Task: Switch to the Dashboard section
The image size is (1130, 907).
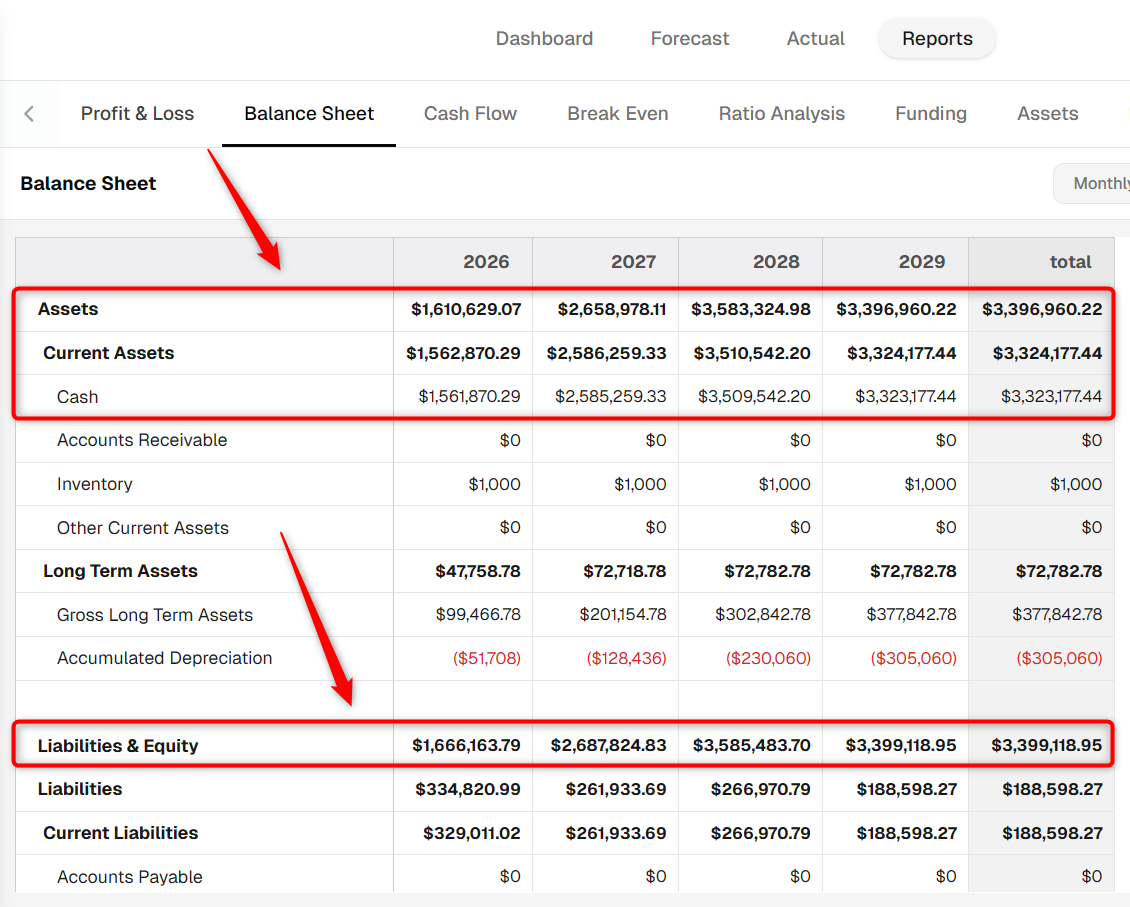Action: [x=544, y=38]
